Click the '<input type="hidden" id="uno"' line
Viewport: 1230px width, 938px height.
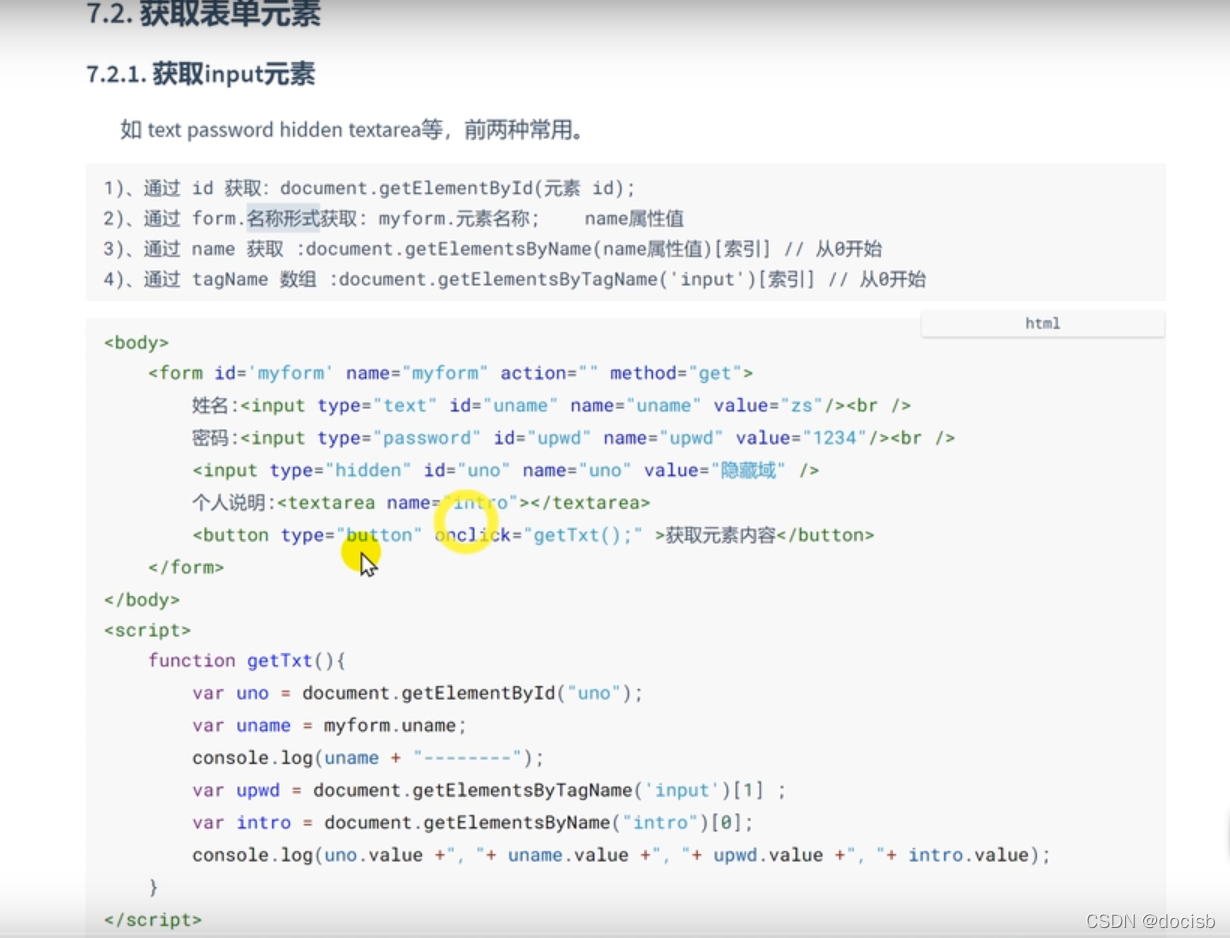pos(506,470)
